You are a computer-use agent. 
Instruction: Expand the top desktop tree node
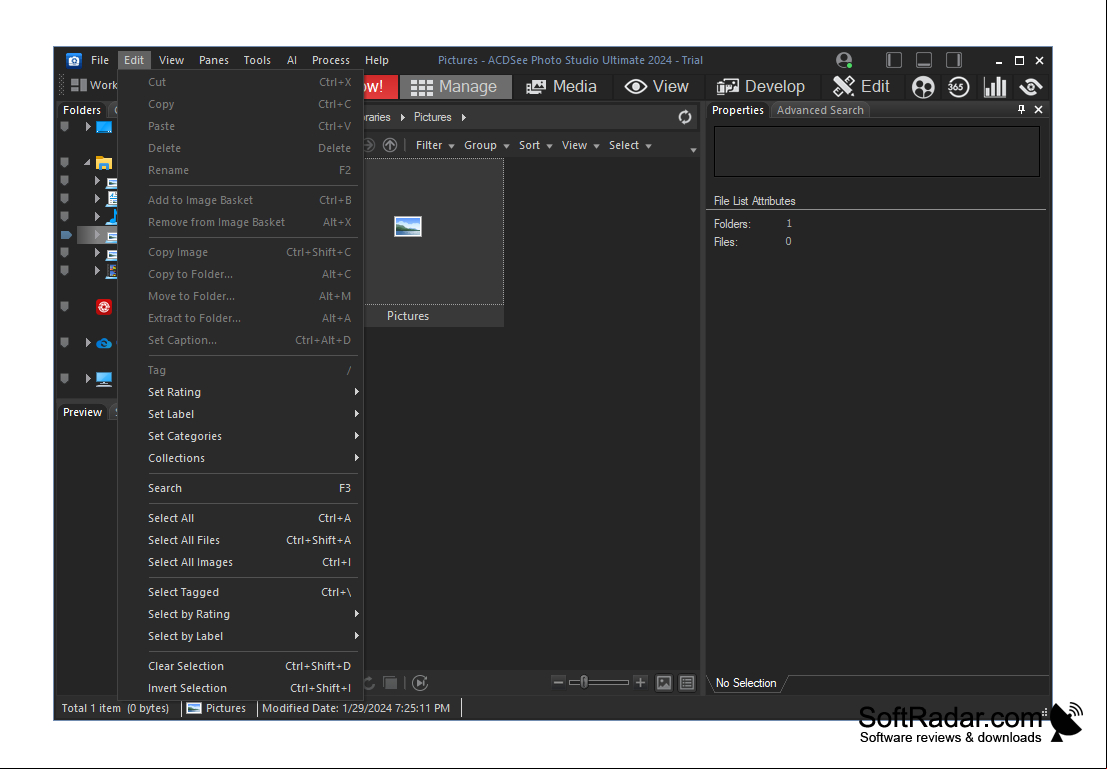click(x=88, y=127)
